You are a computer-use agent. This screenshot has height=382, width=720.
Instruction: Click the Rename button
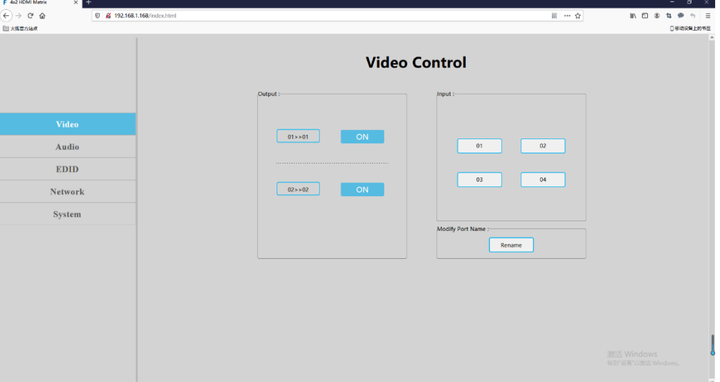click(511, 245)
